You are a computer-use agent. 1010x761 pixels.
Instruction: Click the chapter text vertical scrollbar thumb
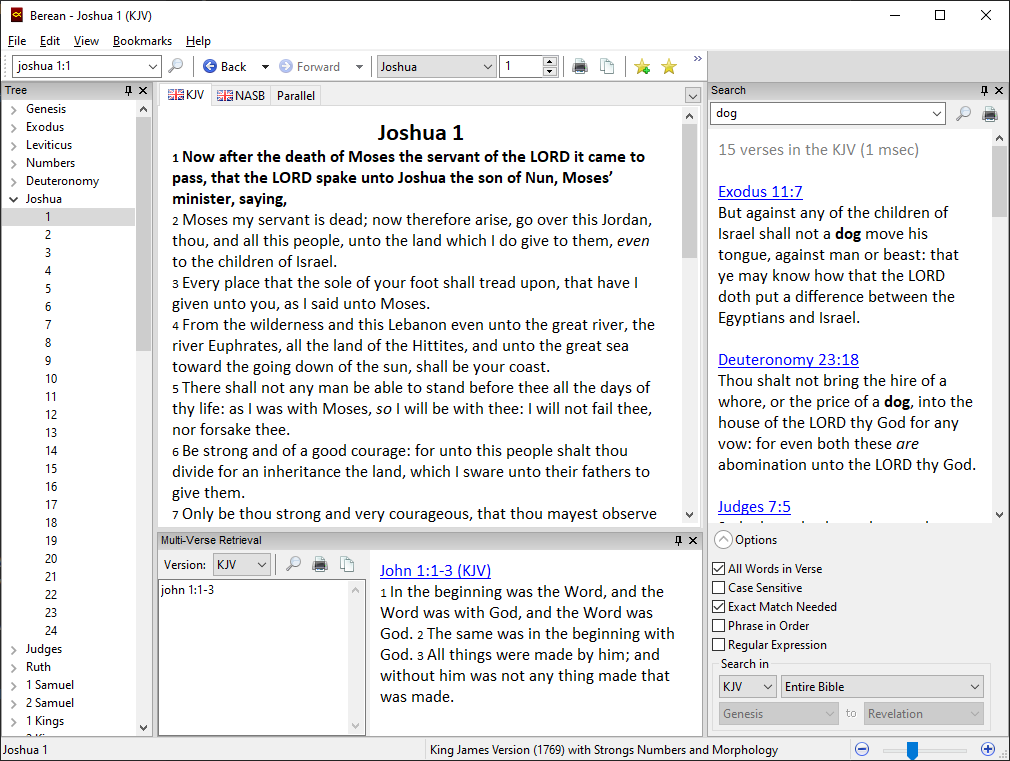click(689, 191)
